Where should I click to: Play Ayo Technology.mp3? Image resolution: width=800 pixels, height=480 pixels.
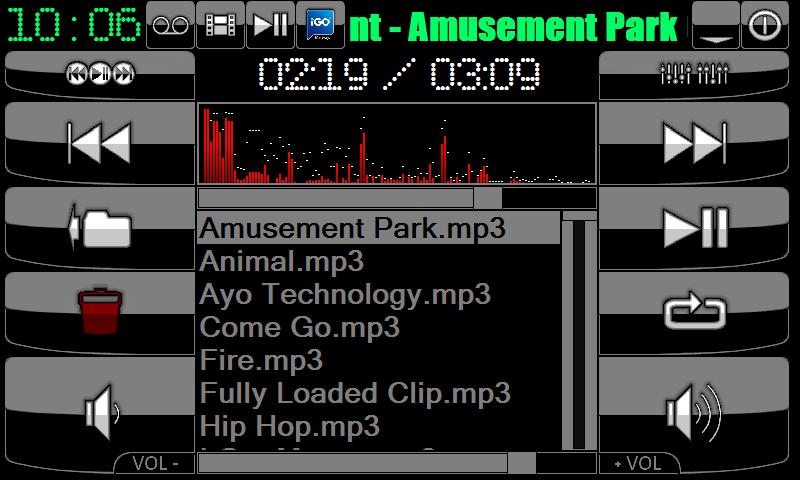tap(379, 294)
